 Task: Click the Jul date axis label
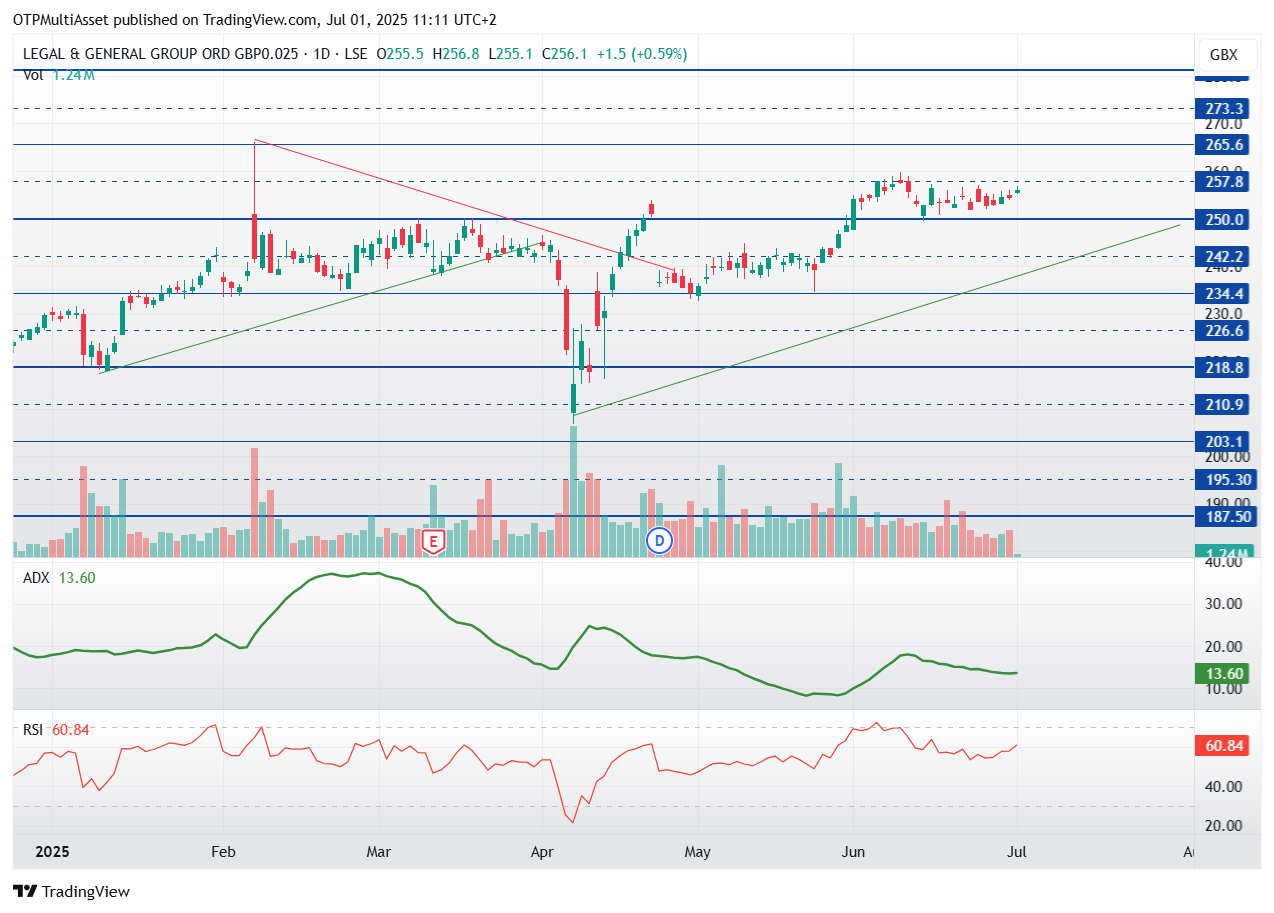1018,852
